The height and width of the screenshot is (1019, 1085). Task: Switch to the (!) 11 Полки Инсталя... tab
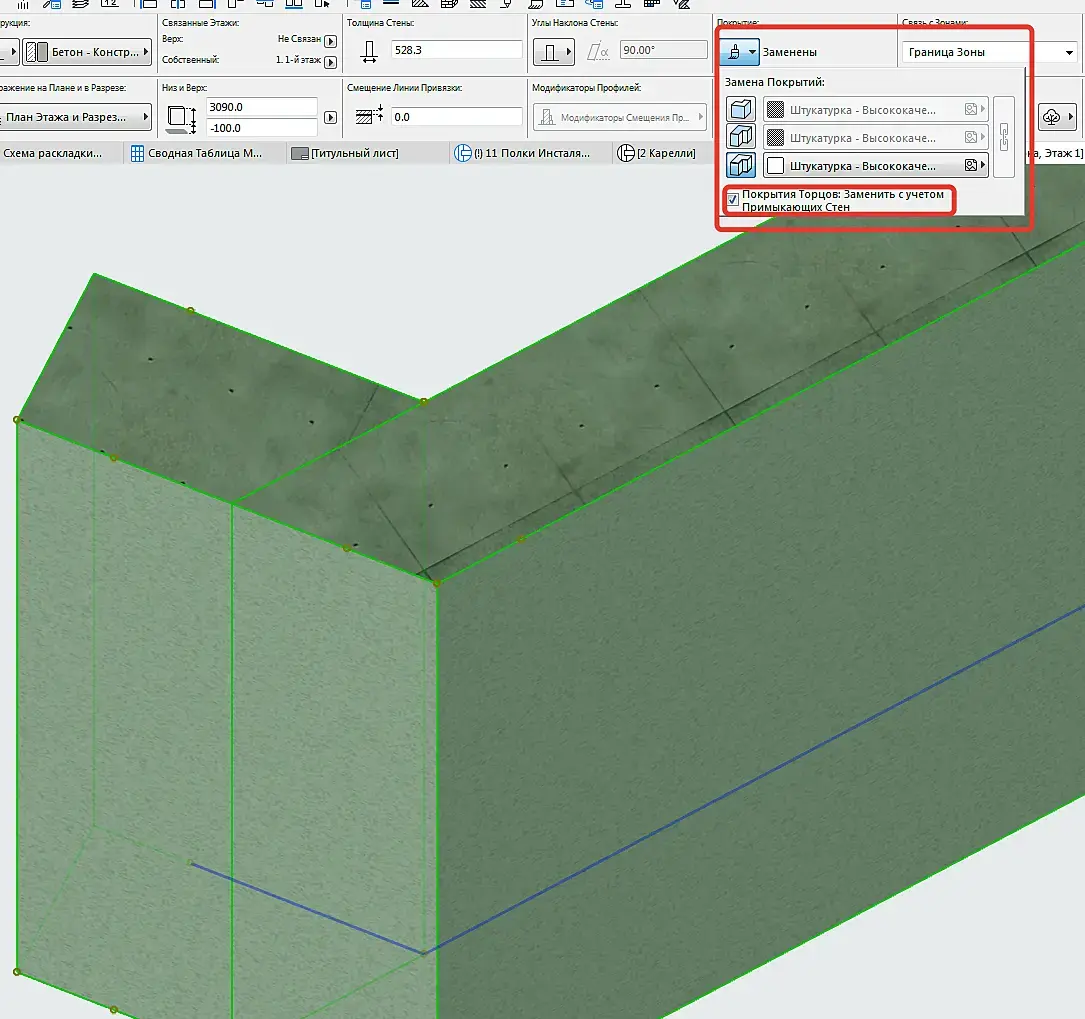coord(532,153)
